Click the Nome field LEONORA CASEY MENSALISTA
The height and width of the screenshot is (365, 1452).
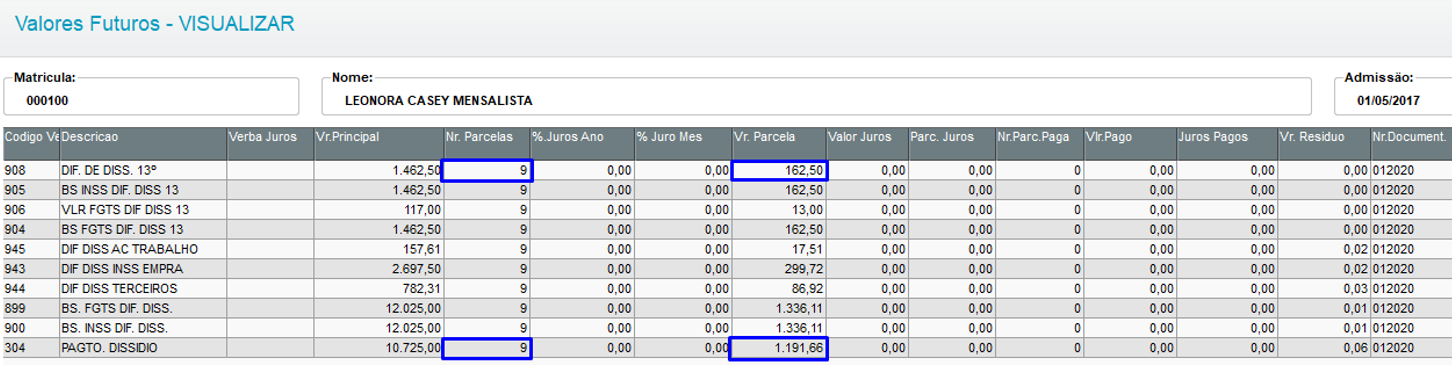[x=816, y=97]
